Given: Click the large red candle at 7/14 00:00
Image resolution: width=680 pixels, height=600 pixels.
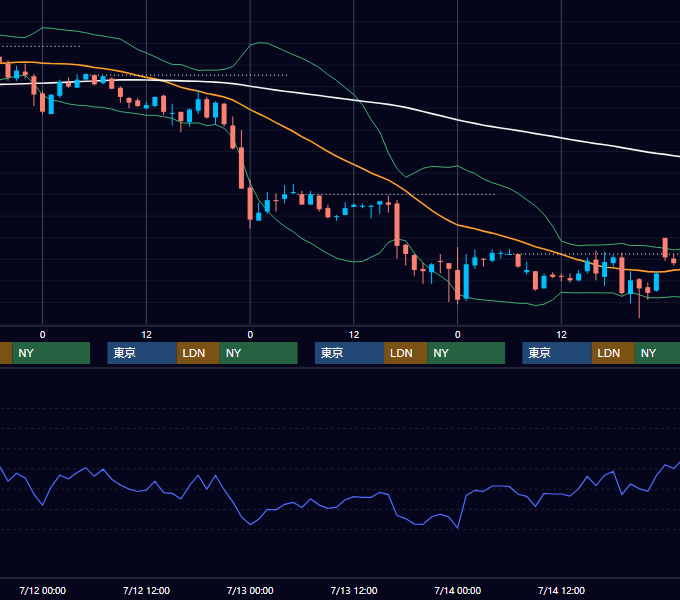Looking at the screenshot, I should click(458, 284).
